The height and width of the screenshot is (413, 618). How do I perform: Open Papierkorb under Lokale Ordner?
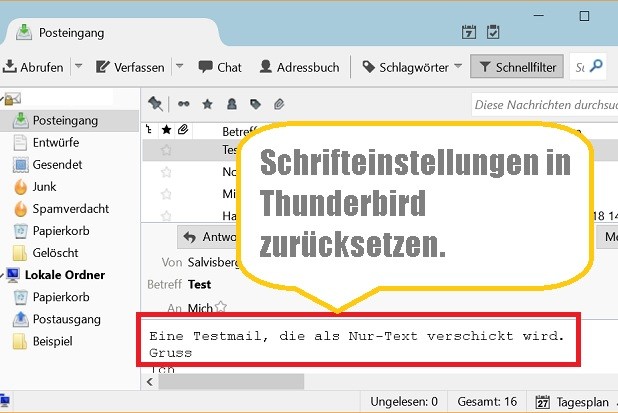[x=61, y=297]
